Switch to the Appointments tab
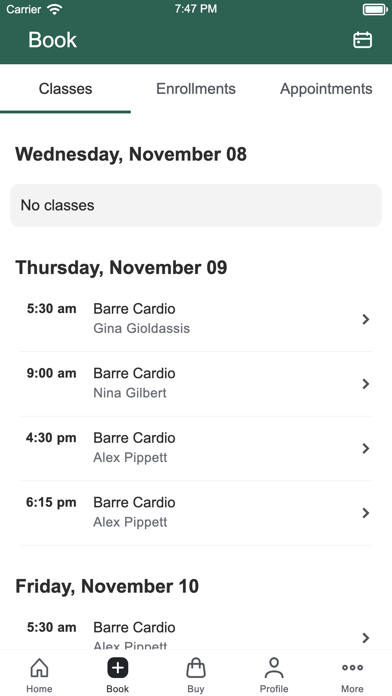 click(326, 89)
